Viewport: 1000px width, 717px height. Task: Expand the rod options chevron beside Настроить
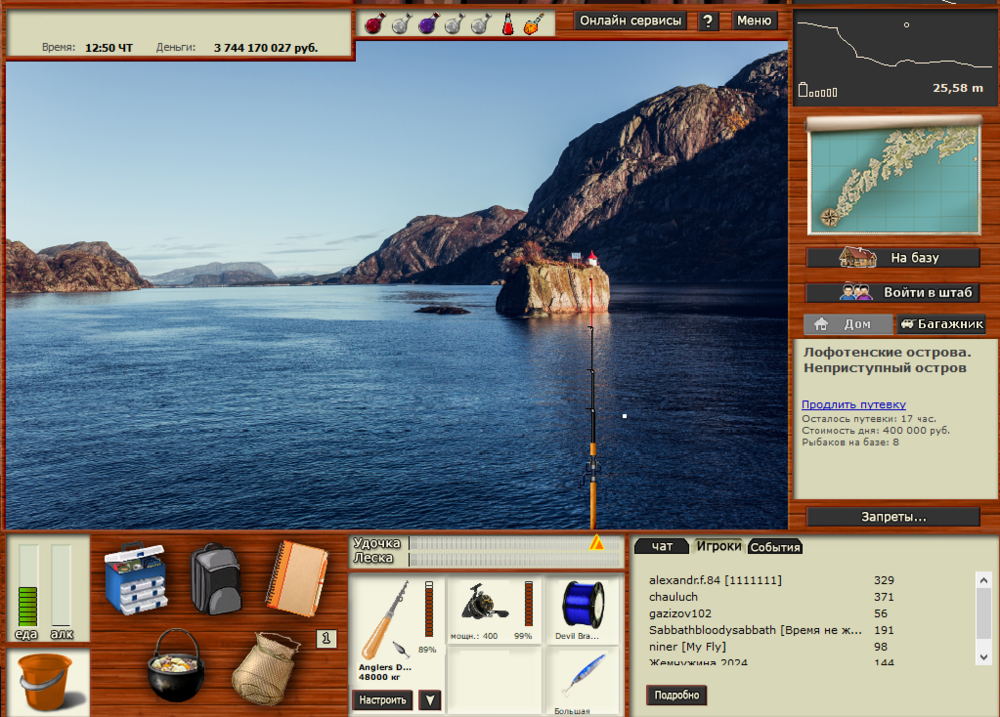[x=429, y=699]
